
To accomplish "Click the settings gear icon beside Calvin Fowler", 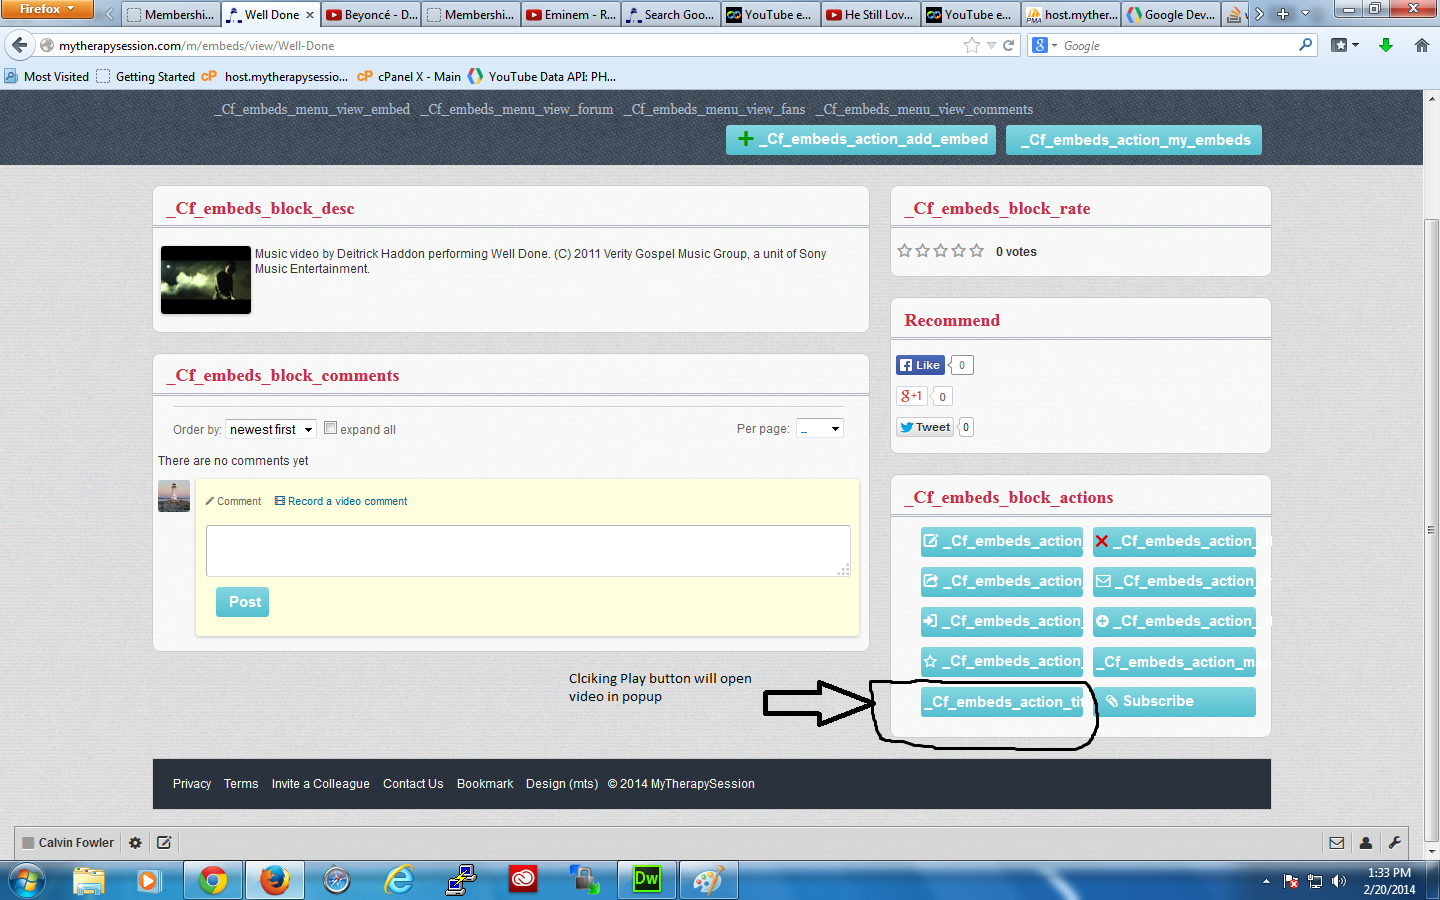I will click(x=135, y=843).
